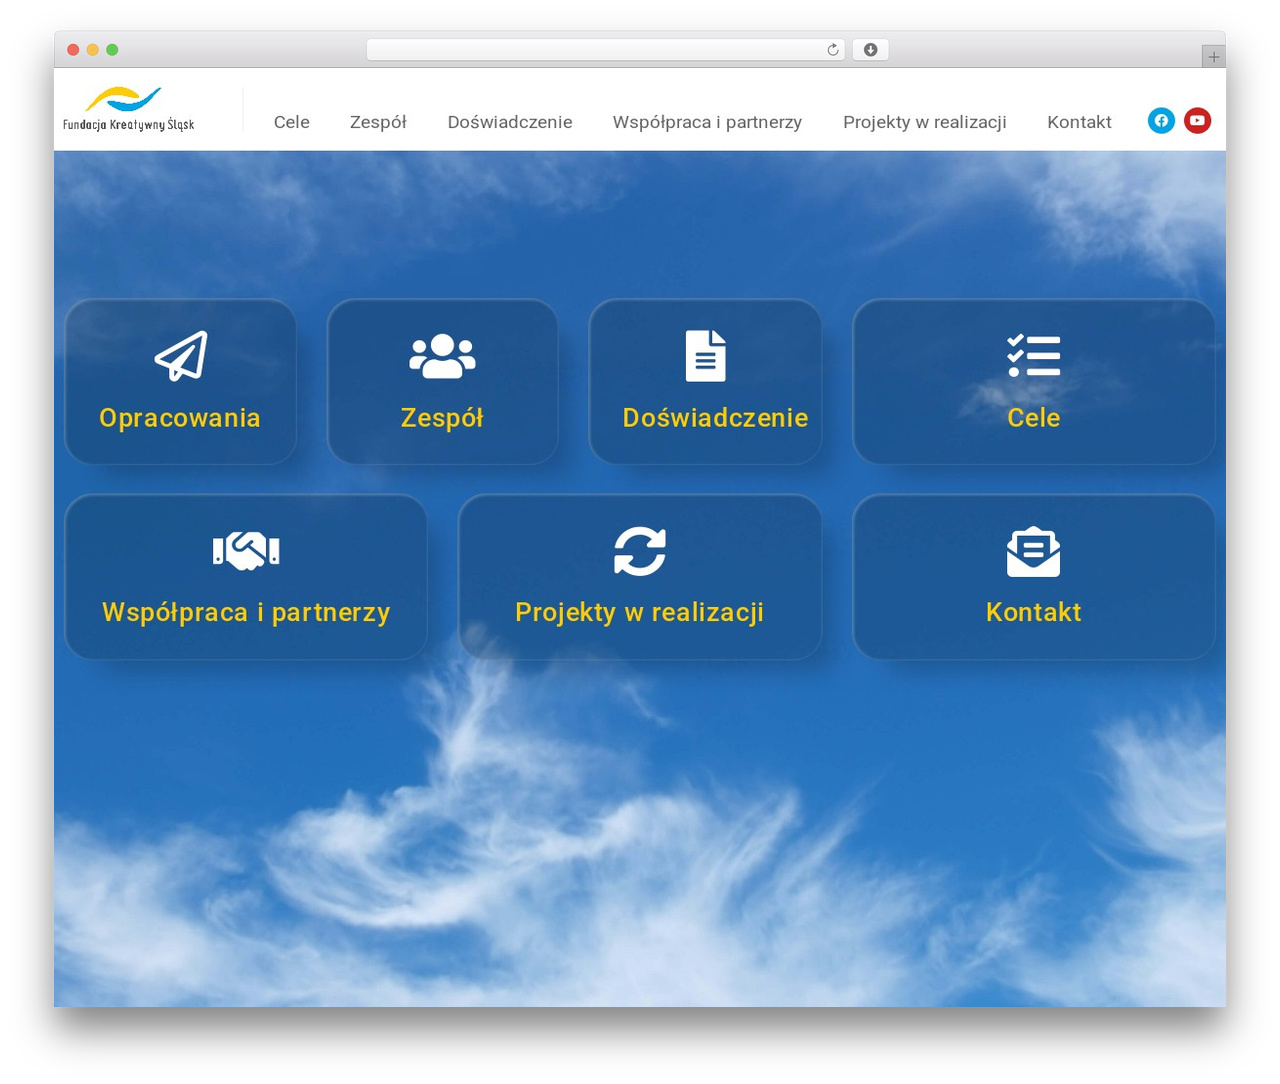This screenshot has width=1280, height=1084.
Task: Click the group icon above Zespół
Action: point(442,356)
